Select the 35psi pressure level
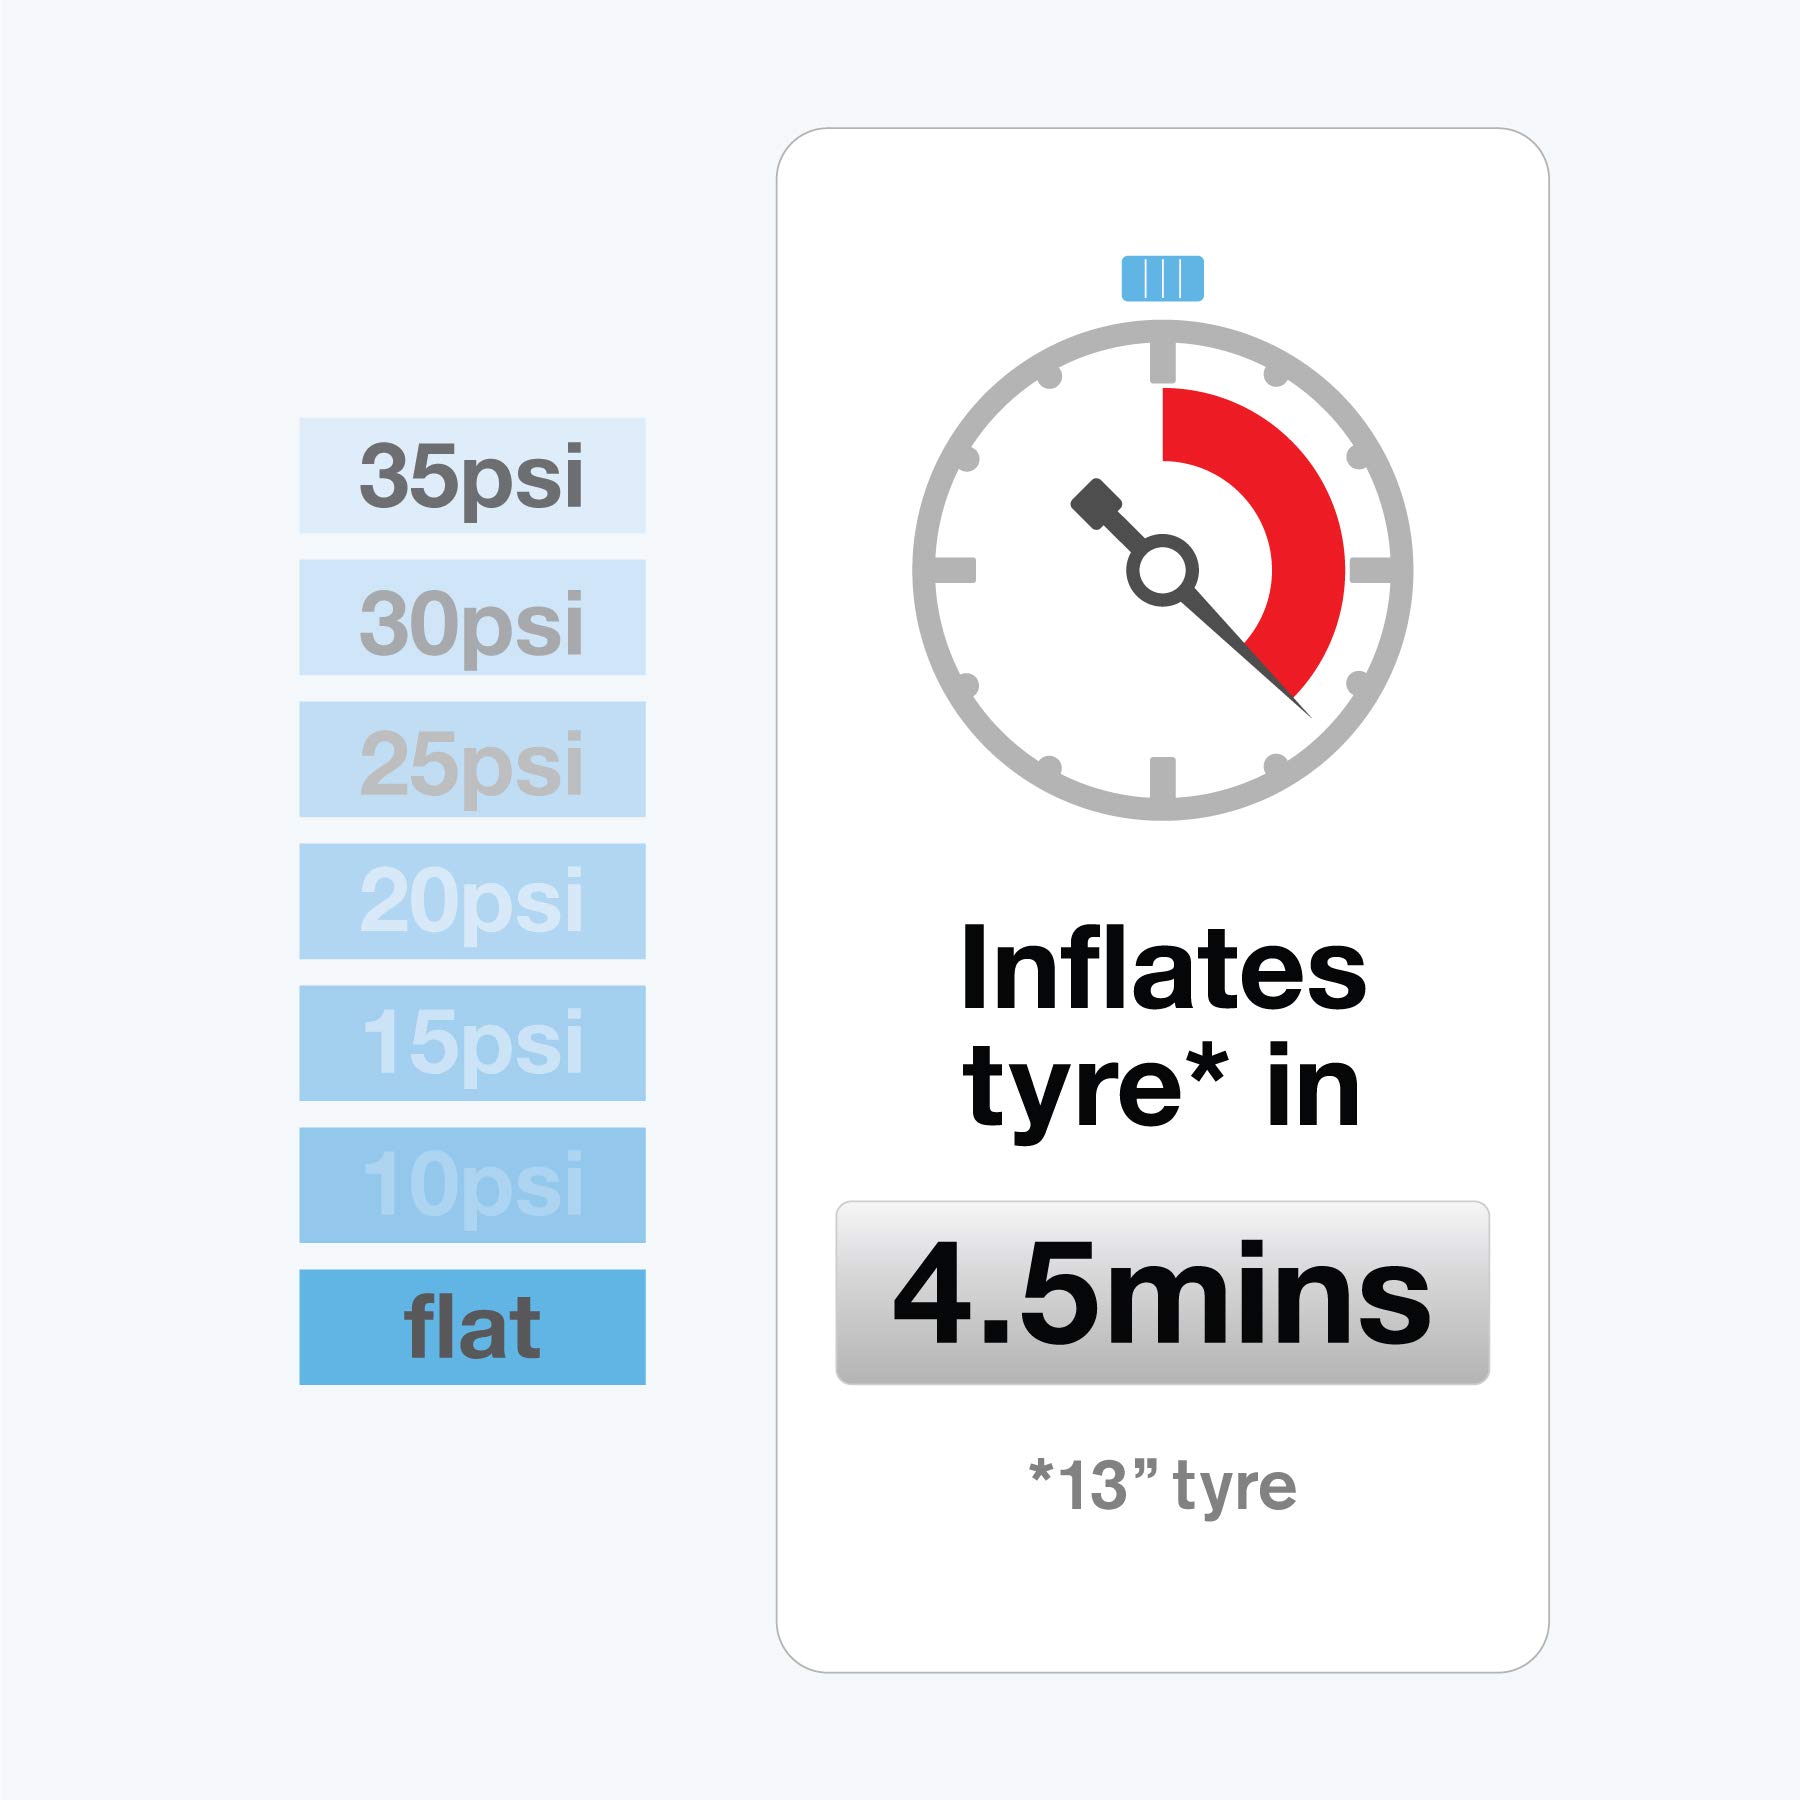This screenshot has height=1800, width=1800. (x=472, y=475)
